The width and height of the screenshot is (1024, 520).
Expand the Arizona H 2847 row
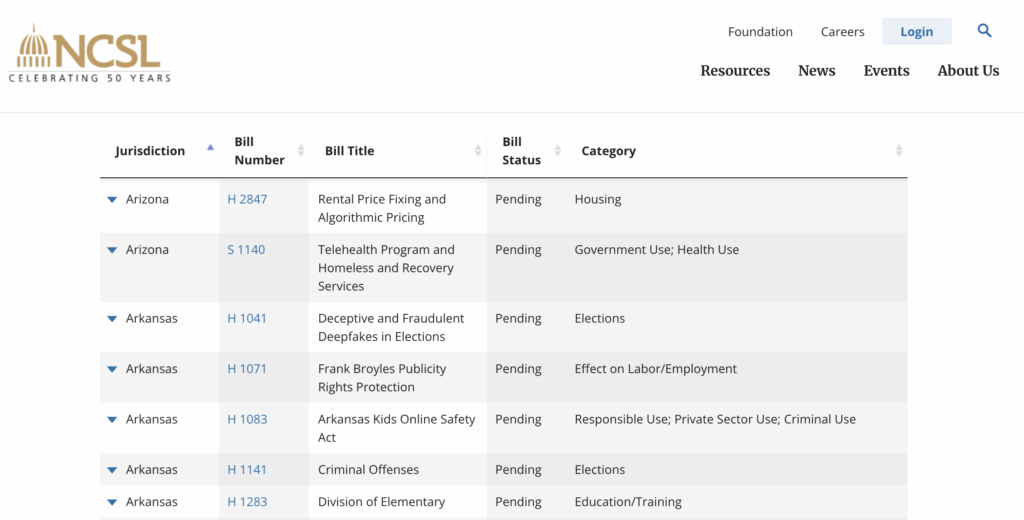point(112,200)
